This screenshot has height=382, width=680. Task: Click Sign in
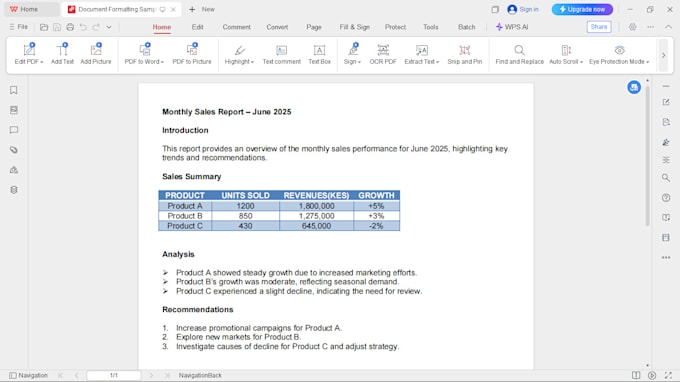[523, 9]
